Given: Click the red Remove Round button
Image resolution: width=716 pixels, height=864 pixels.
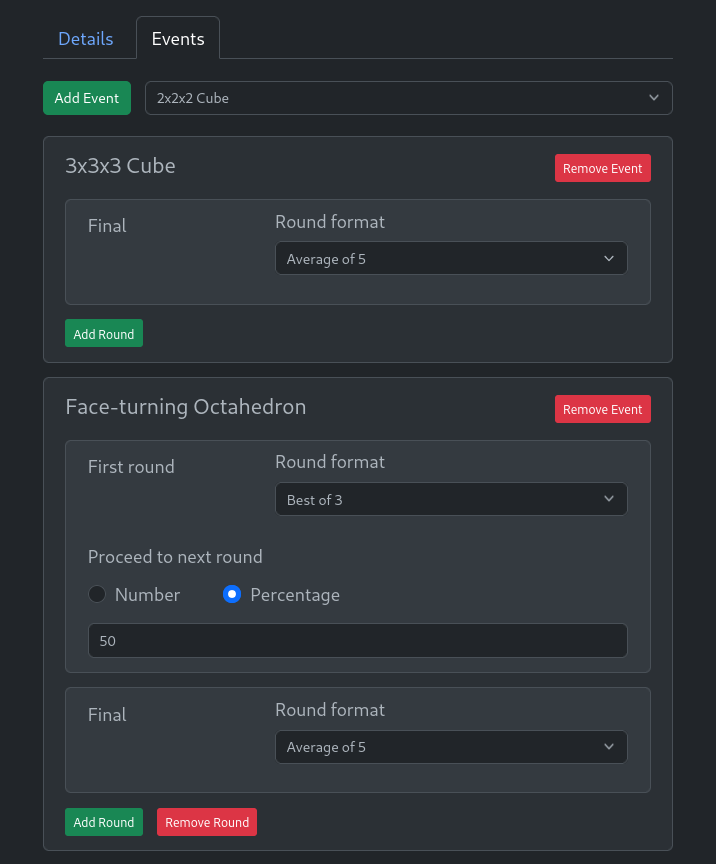Looking at the screenshot, I should [x=207, y=822].
